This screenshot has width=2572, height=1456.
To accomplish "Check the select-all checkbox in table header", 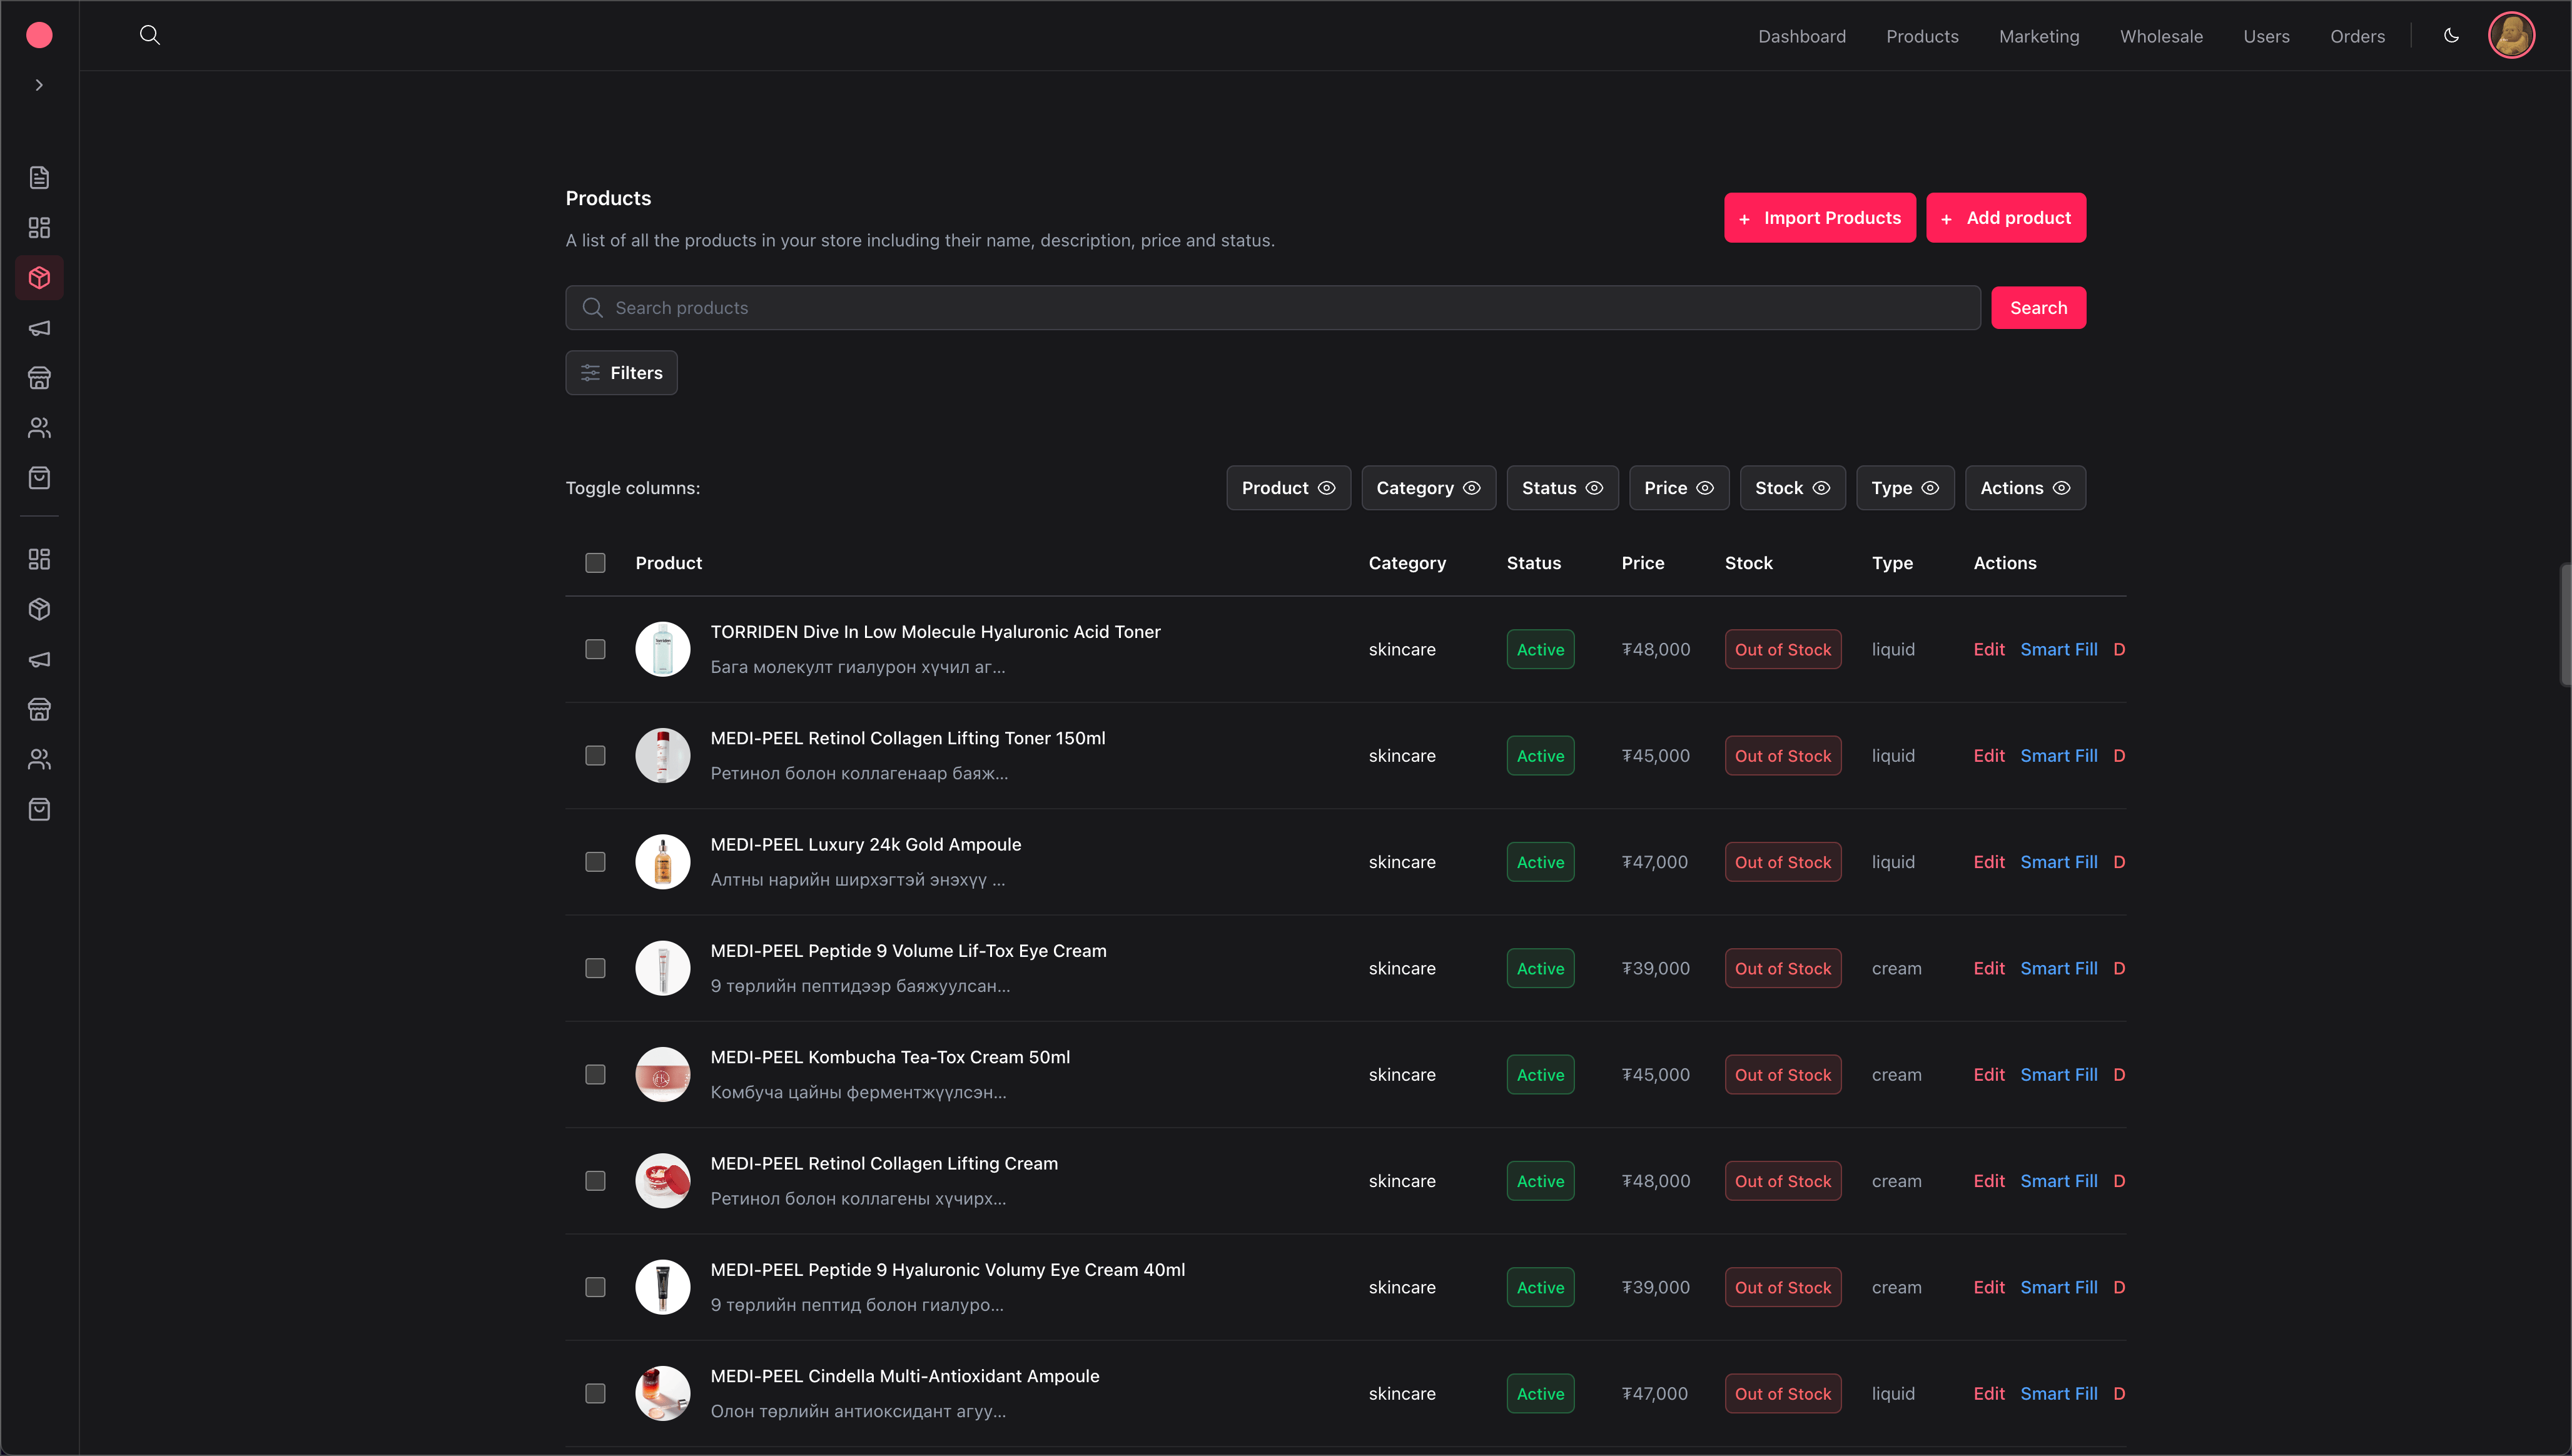I will 595,563.
